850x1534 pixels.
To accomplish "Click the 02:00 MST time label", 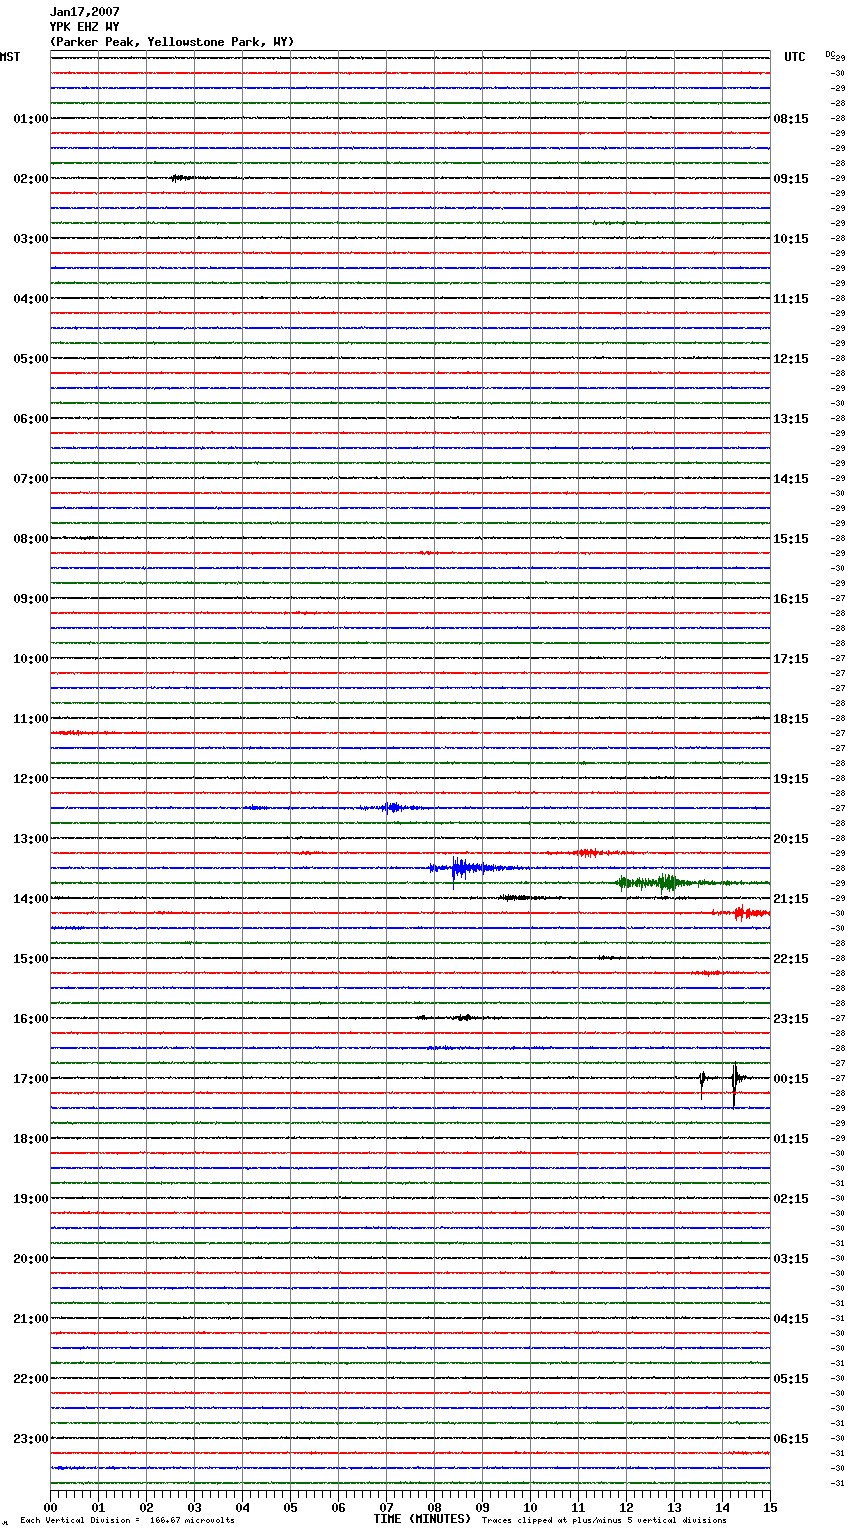I will click(31, 179).
